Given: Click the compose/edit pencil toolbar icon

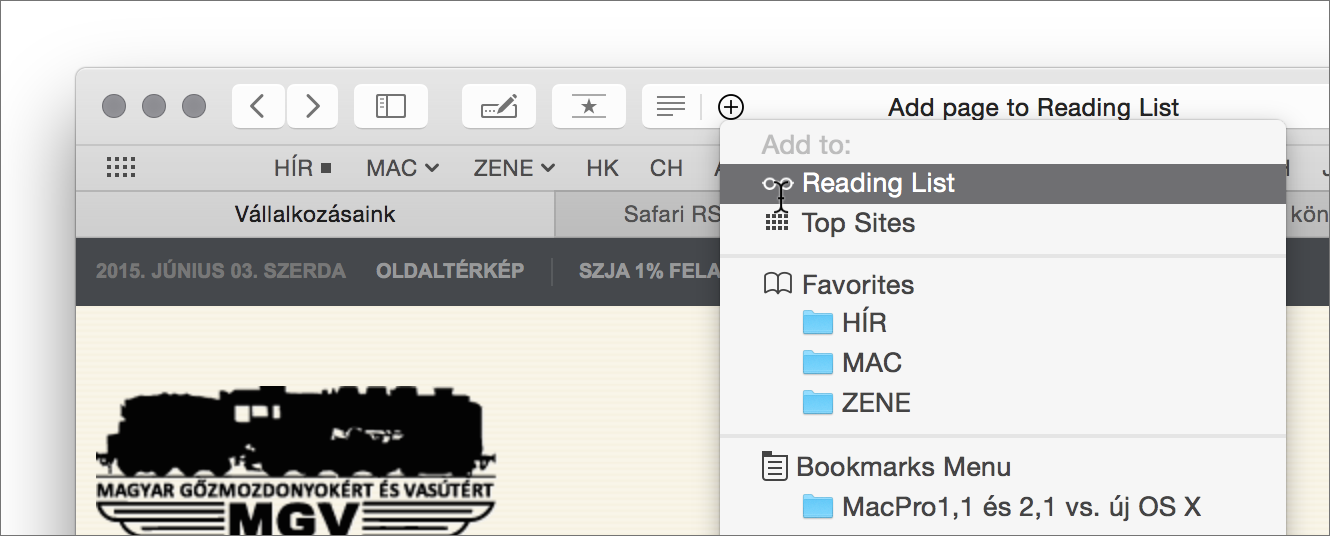Looking at the screenshot, I should [x=499, y=106].
